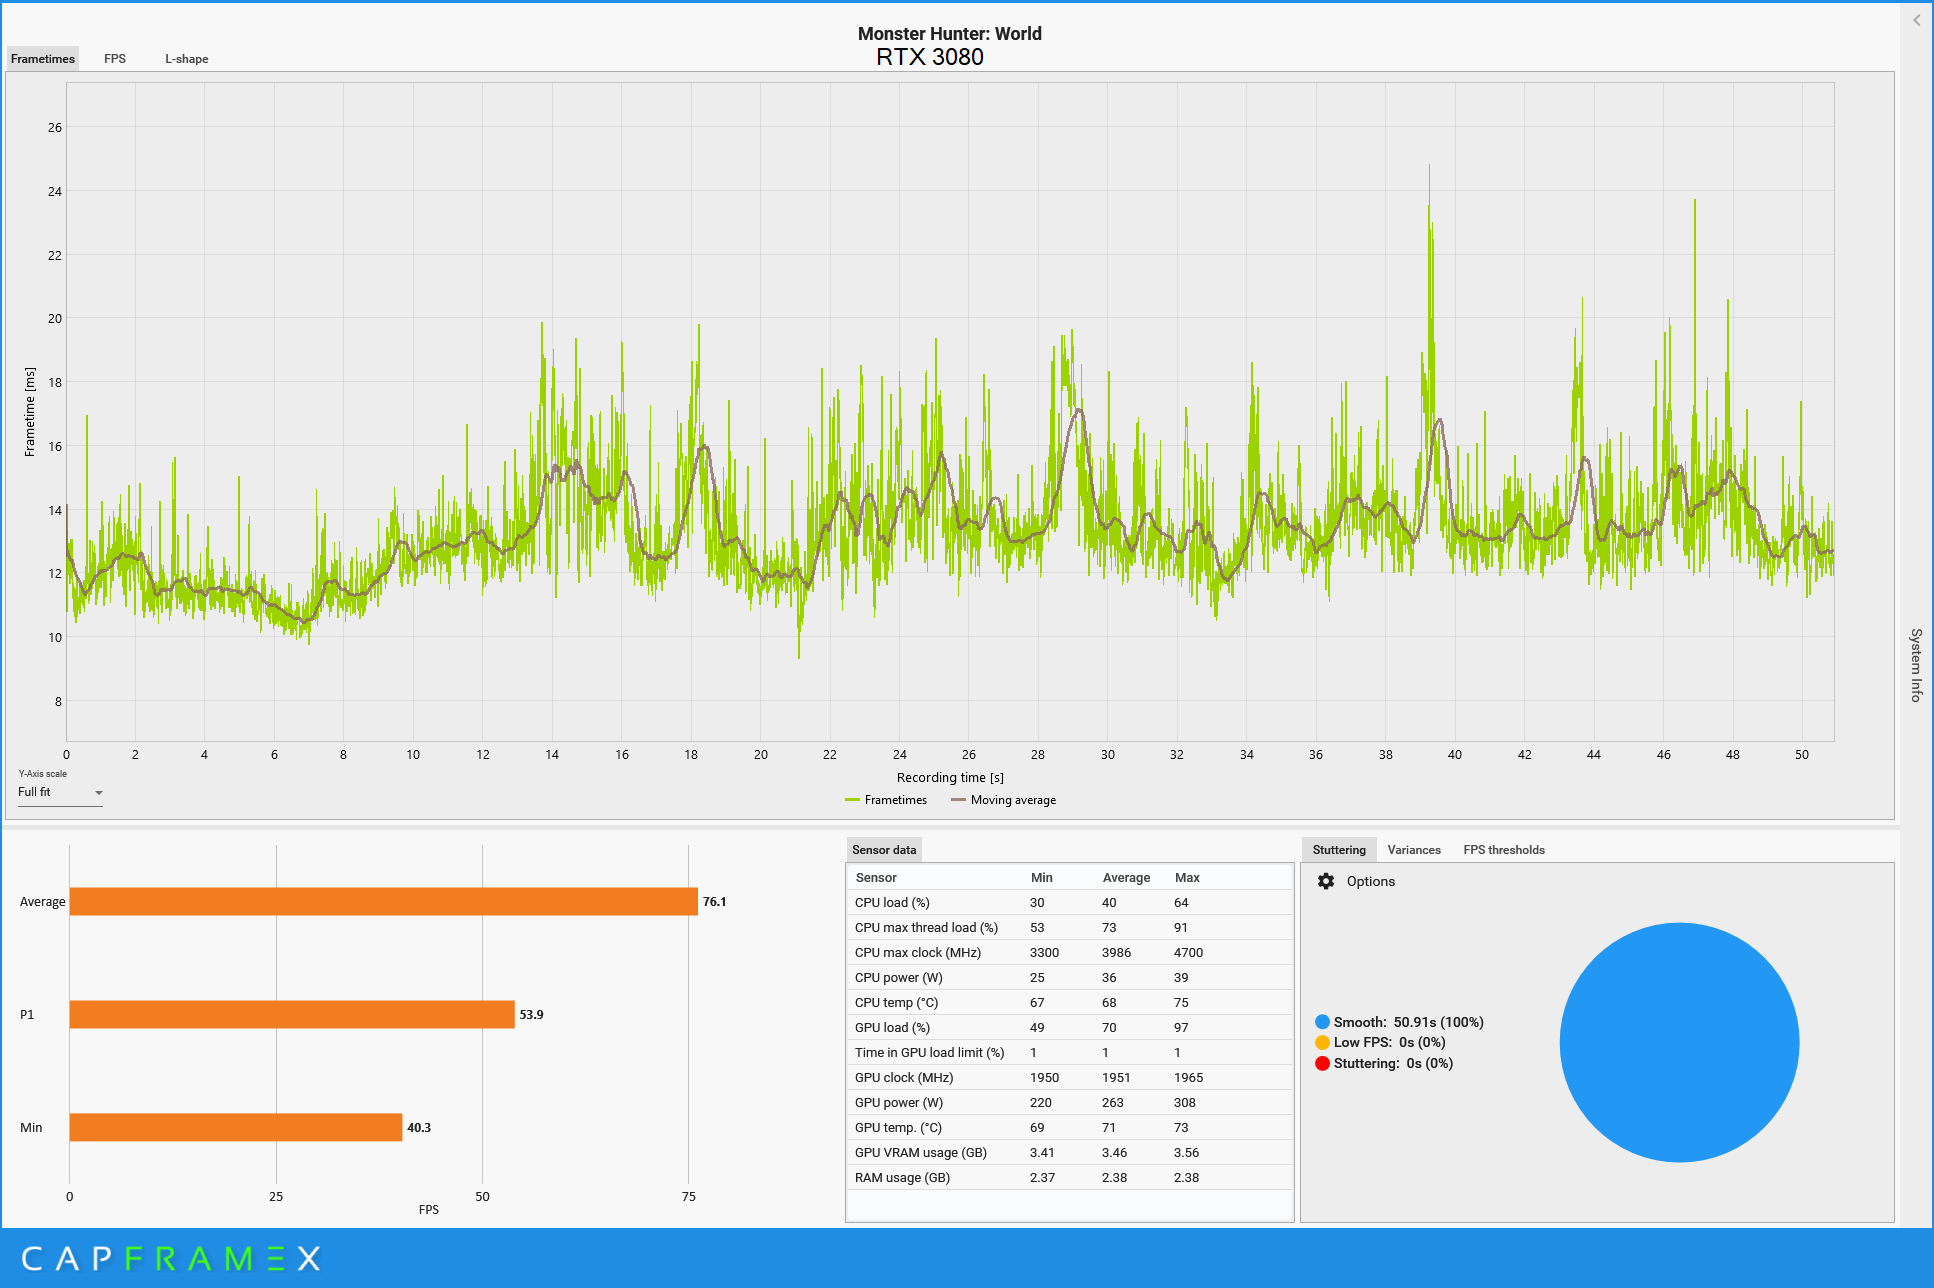Switch to the FPS tab

(x=115, y=59)
